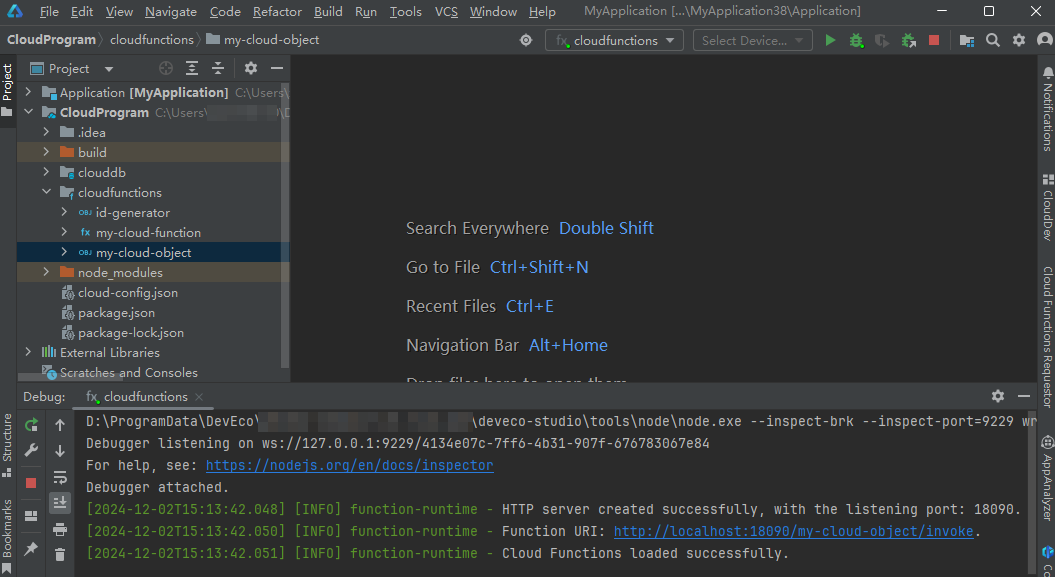Open Search Everywhere magnifier icon
The height and width of the screenshot is (577, 1055).
coord(992,41)
